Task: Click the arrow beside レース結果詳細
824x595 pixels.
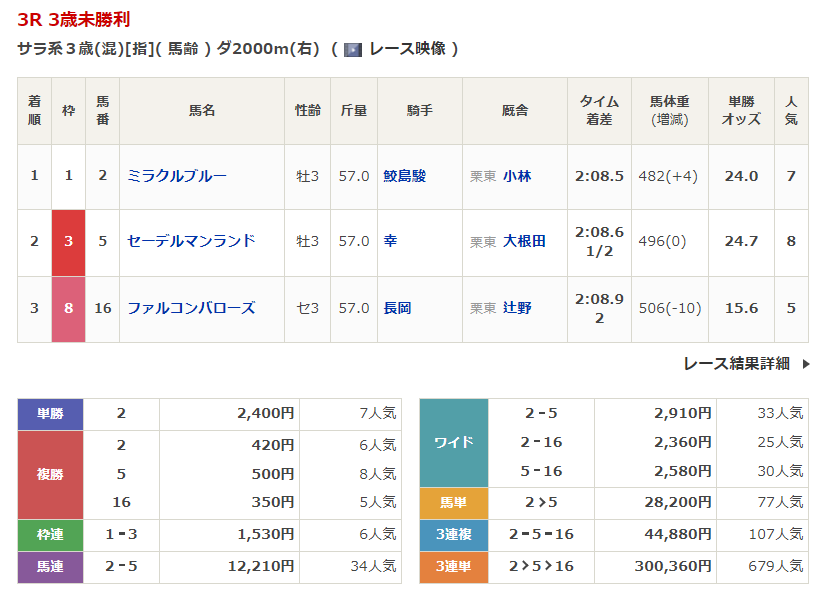Action: 806,364
